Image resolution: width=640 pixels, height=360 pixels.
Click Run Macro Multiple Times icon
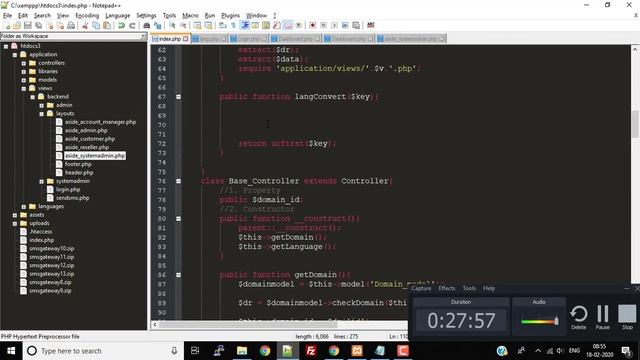345,25
